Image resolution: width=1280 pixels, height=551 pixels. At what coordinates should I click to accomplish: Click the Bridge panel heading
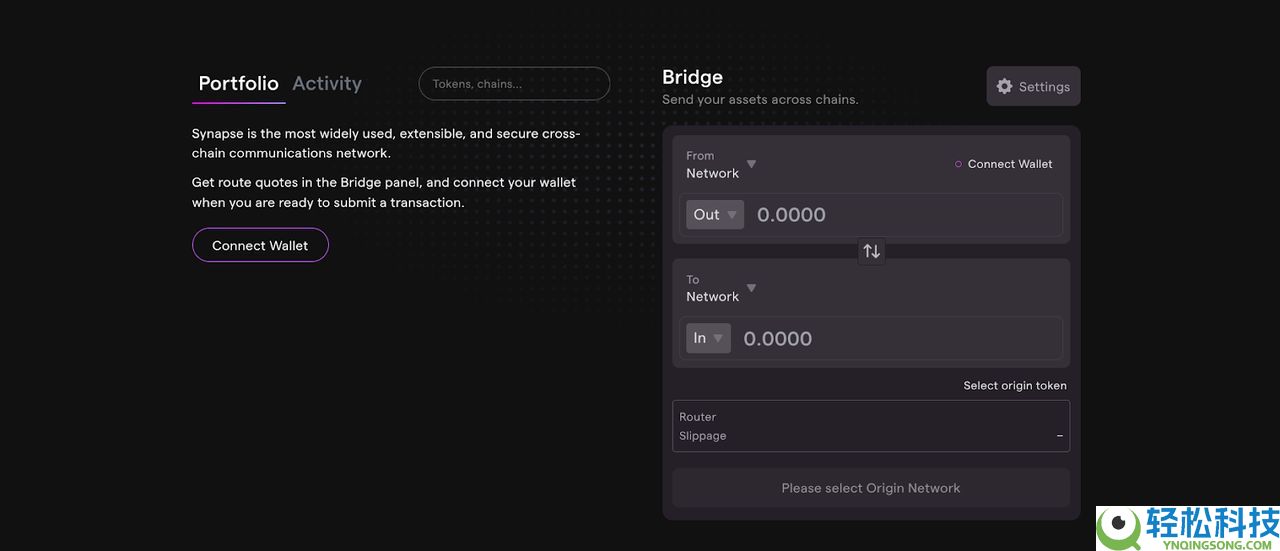pyautogui.click(x=692, y=77)
